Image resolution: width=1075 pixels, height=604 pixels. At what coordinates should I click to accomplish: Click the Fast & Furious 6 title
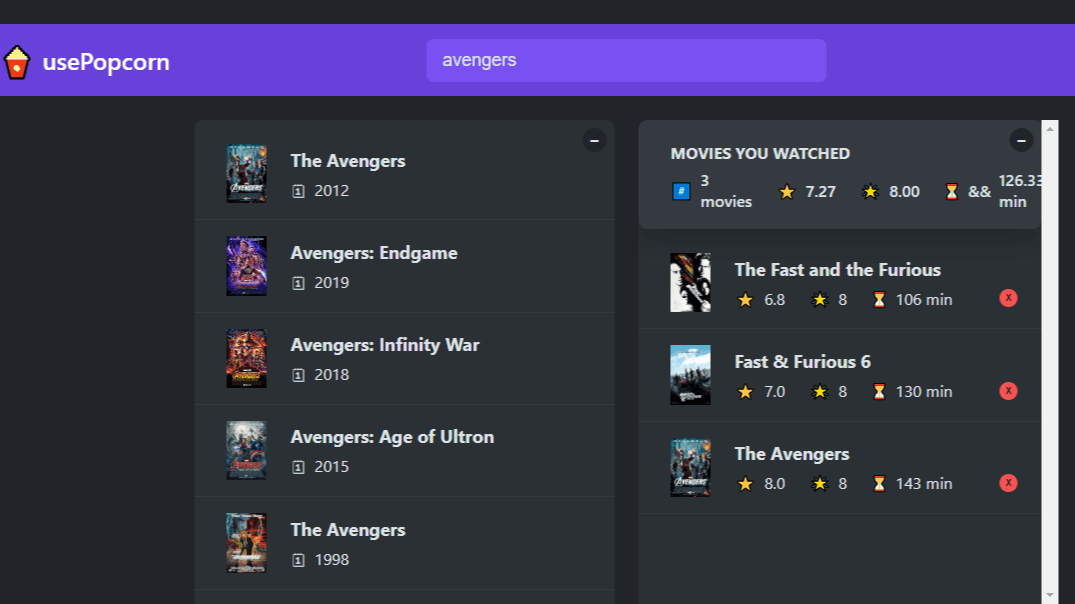802,362
